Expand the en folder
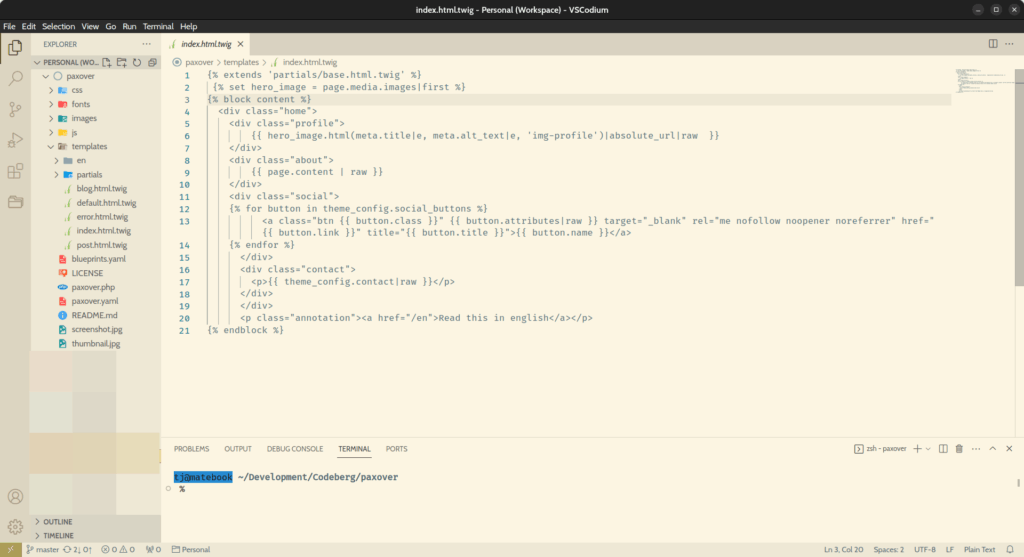This screenshot has width=1024, height=557. (x=56, y=161)
